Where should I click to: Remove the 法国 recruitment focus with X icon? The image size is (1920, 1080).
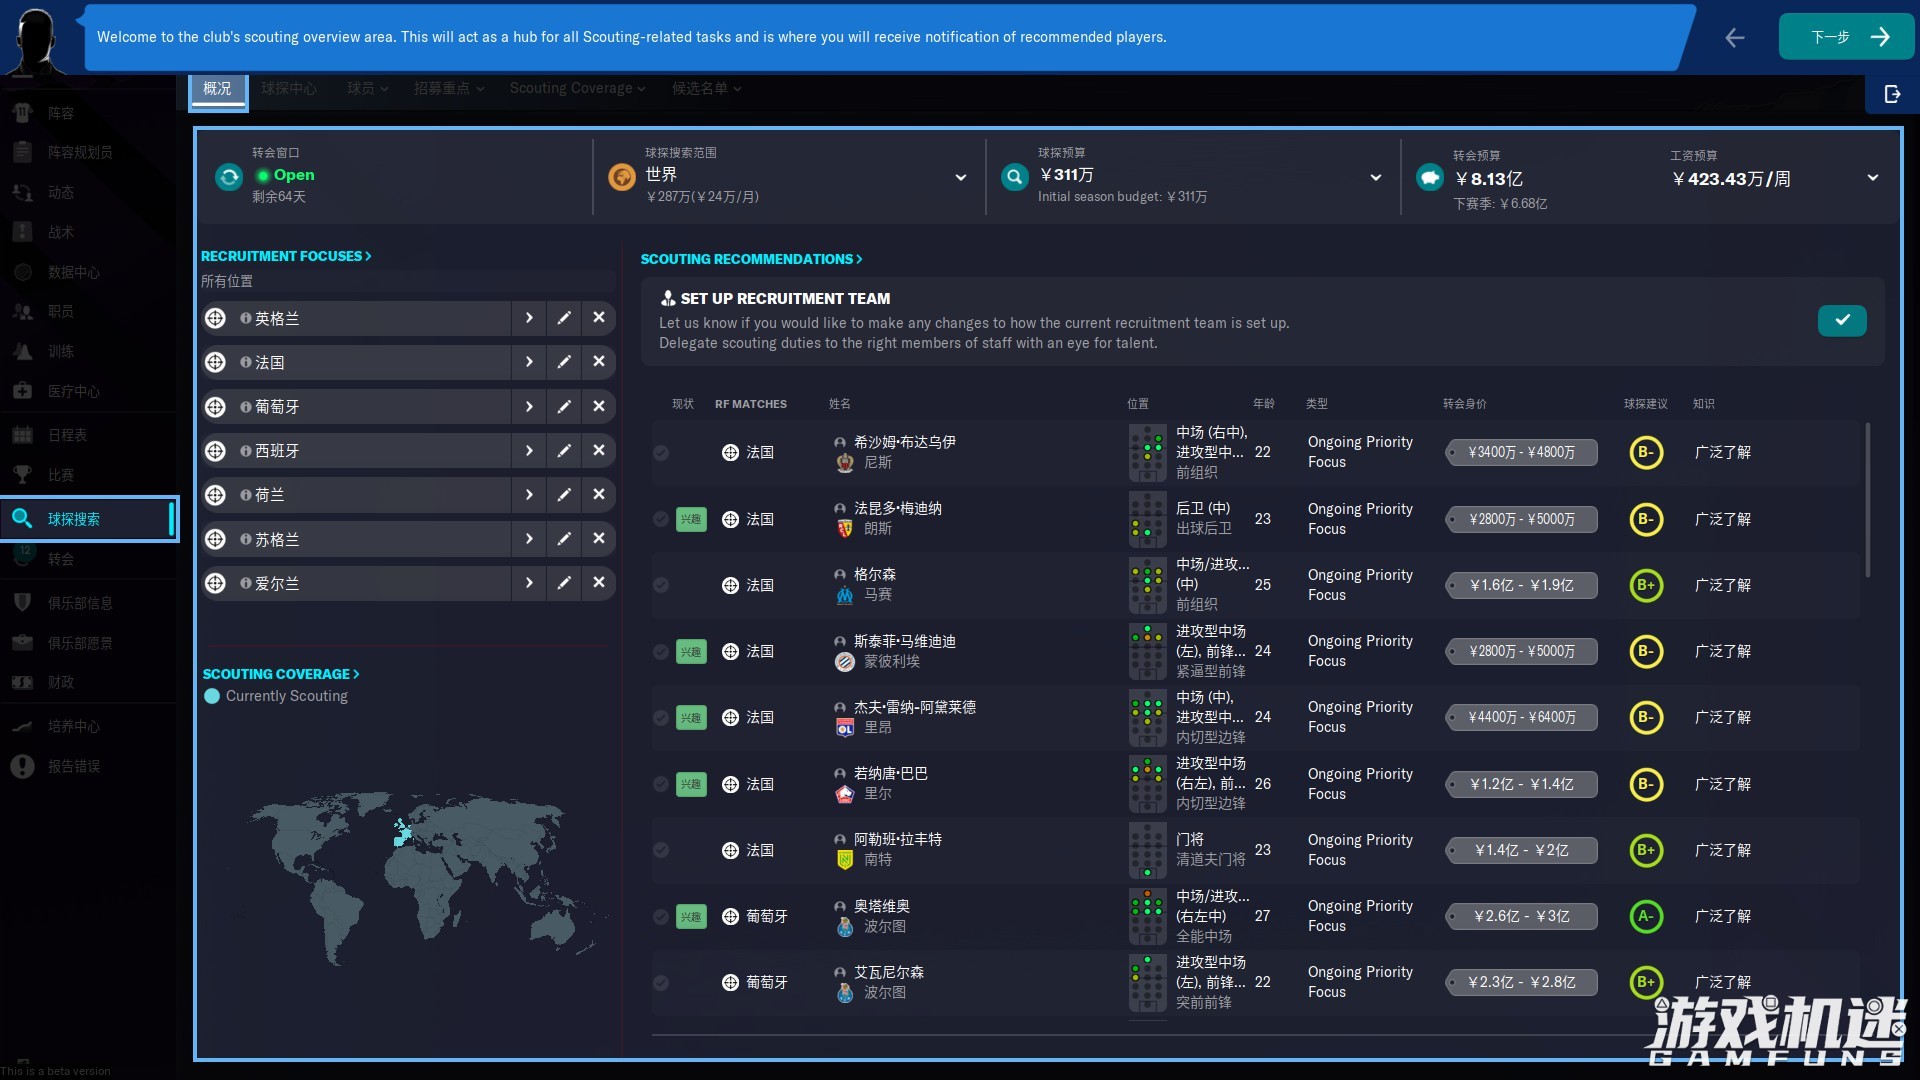(x=598, y=362)
